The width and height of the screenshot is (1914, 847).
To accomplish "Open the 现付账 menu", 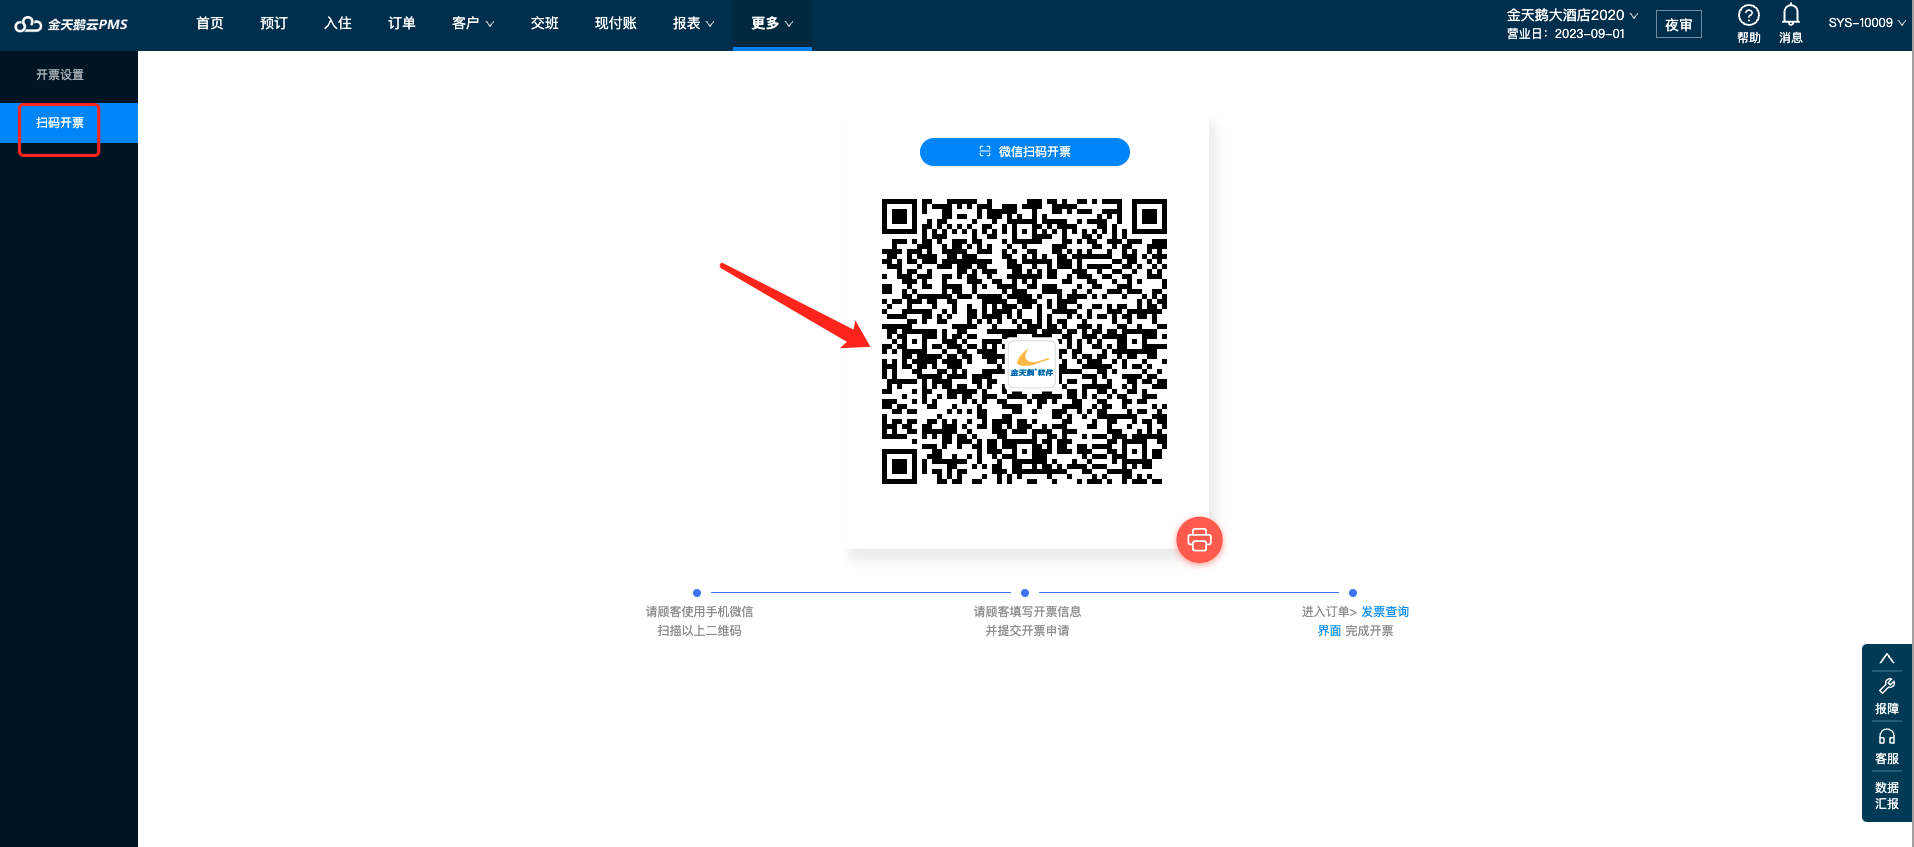I will point(616,23).
